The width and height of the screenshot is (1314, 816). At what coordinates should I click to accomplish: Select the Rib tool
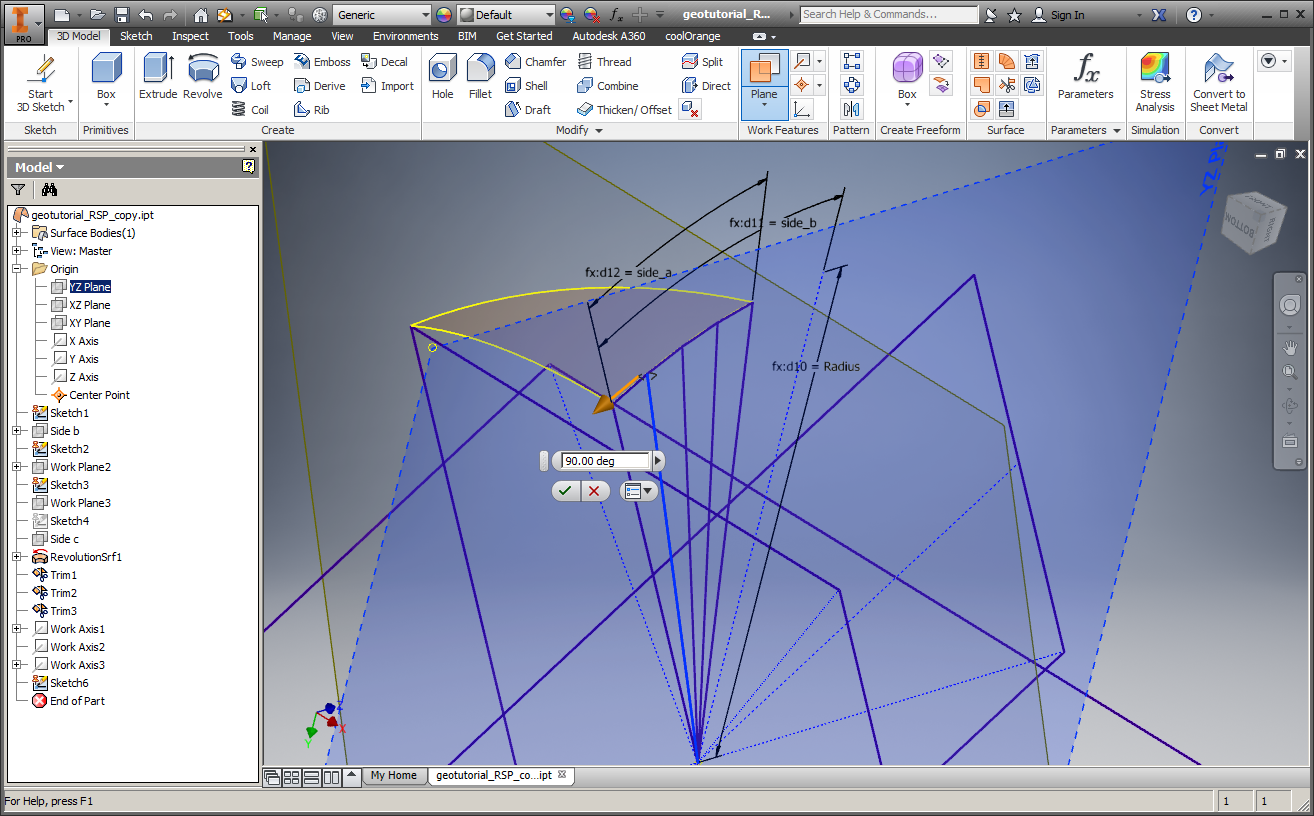tap(311, 110)
